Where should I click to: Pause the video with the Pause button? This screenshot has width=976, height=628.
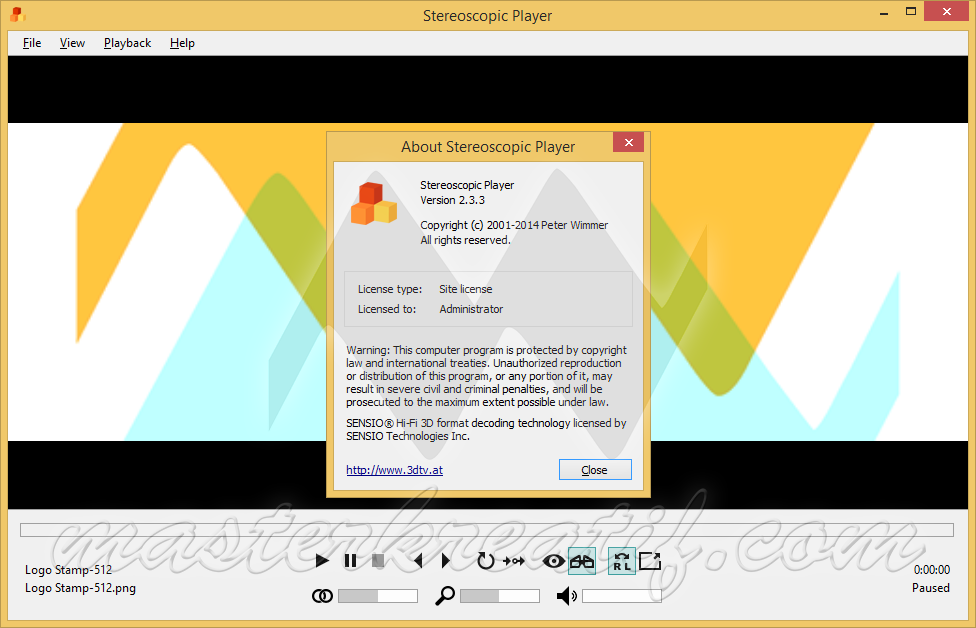[350, 561]
